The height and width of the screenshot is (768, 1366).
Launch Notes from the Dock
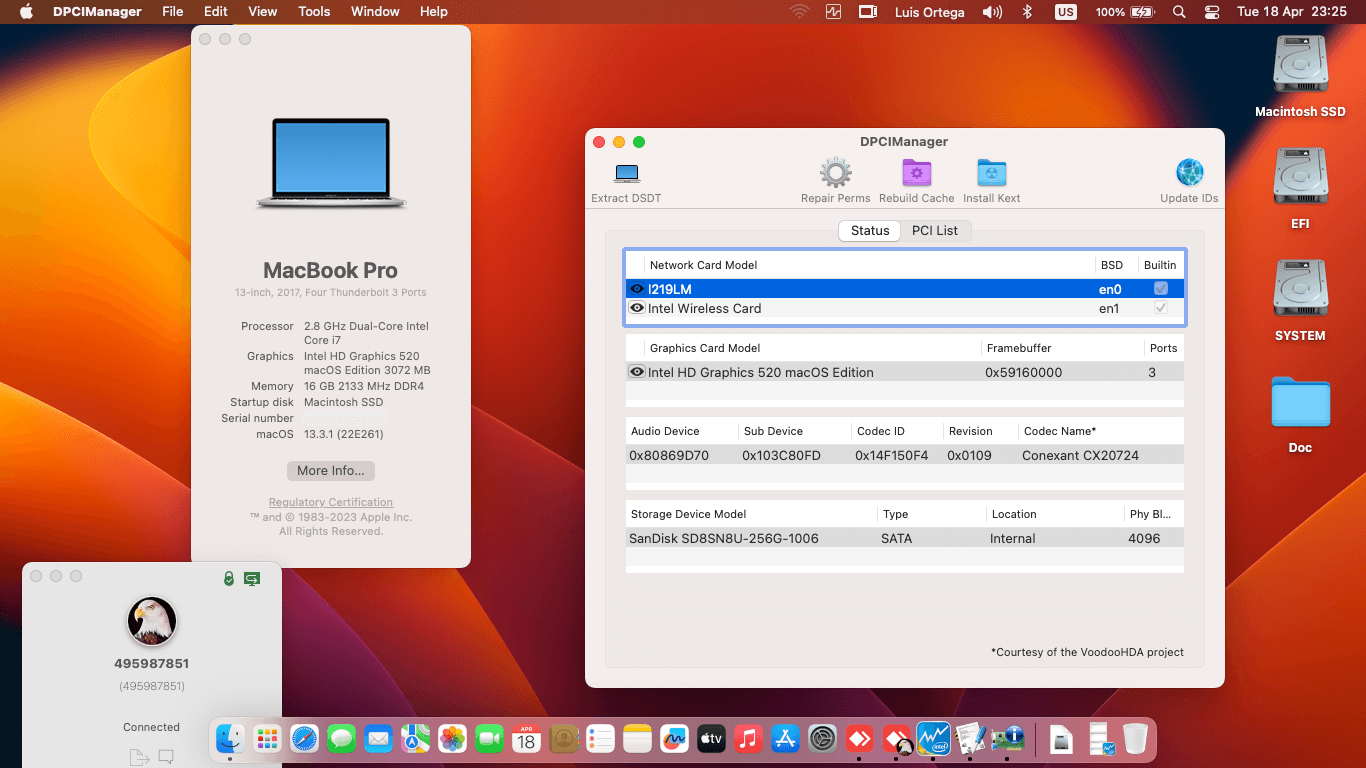pos(637,739)
